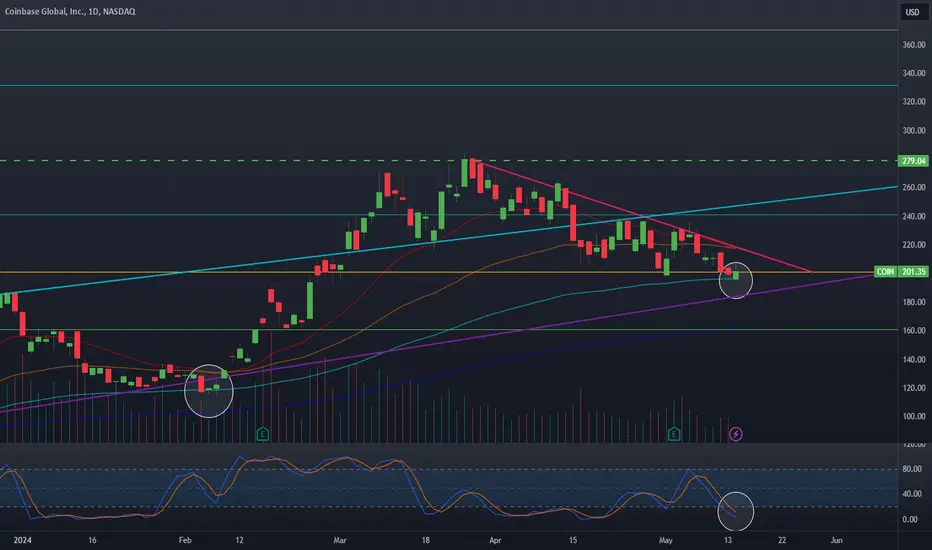
Task: Click the 300.00 price axis label
Action: tap(914, 131)
